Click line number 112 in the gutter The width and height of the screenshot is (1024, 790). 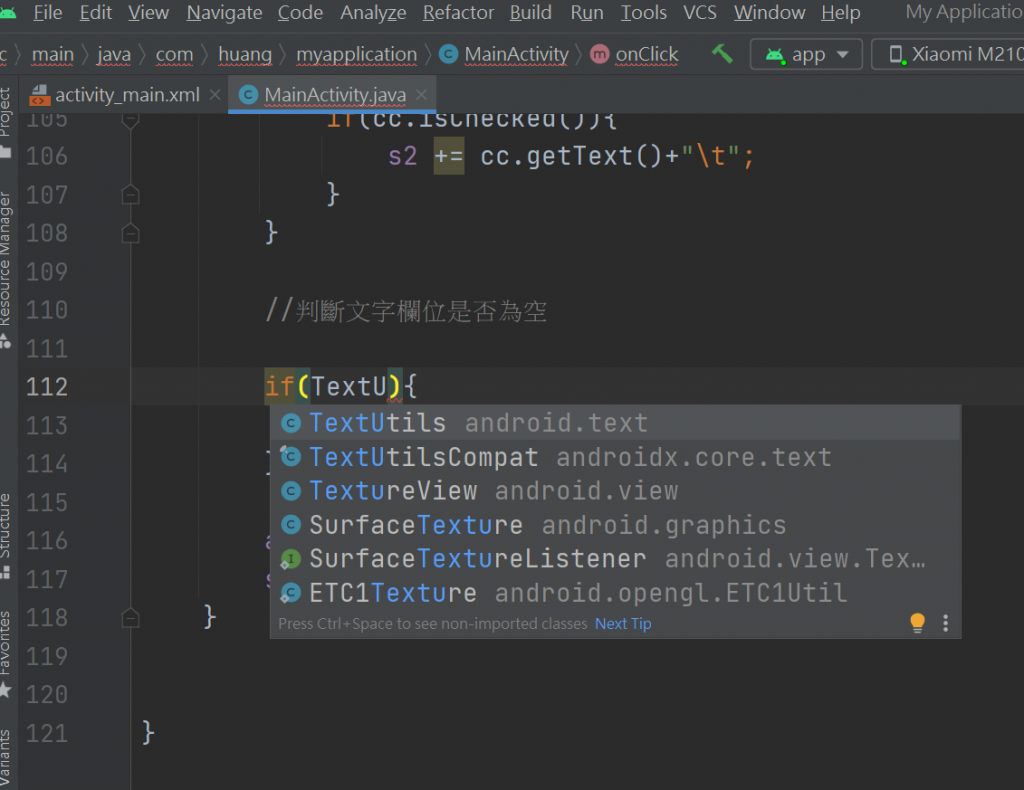click(x=46, y=387)
